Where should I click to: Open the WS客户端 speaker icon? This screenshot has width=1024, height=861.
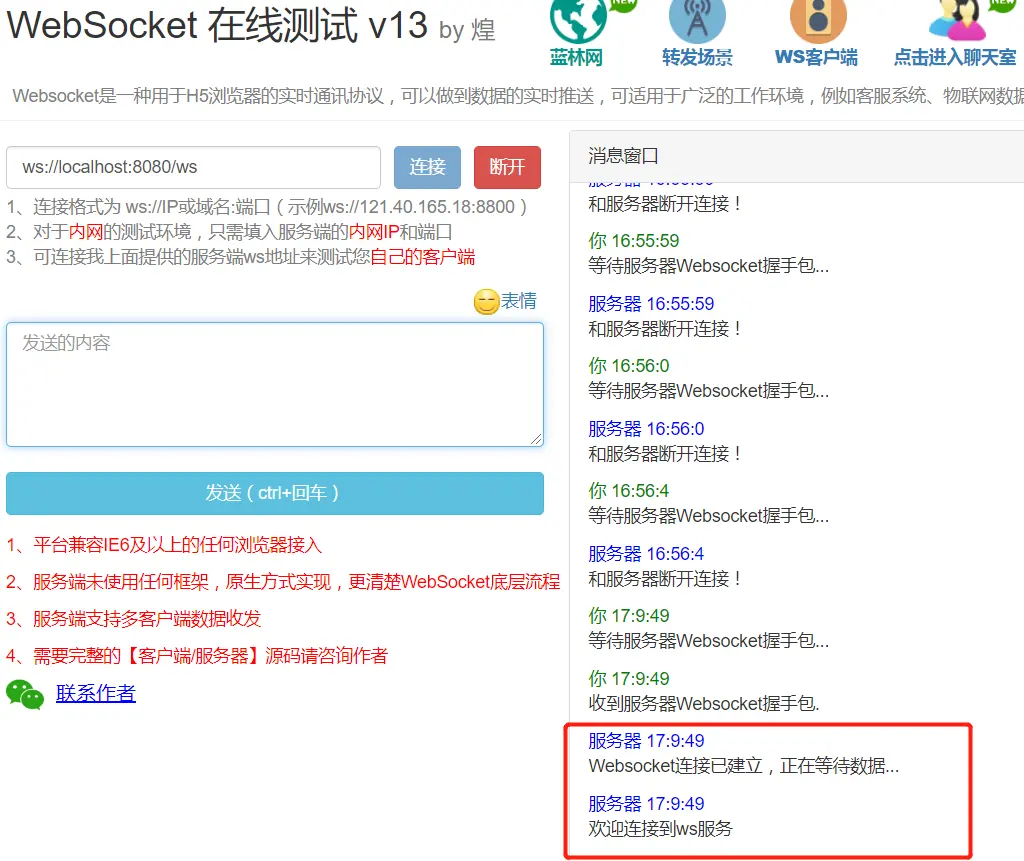pos(818,20)
